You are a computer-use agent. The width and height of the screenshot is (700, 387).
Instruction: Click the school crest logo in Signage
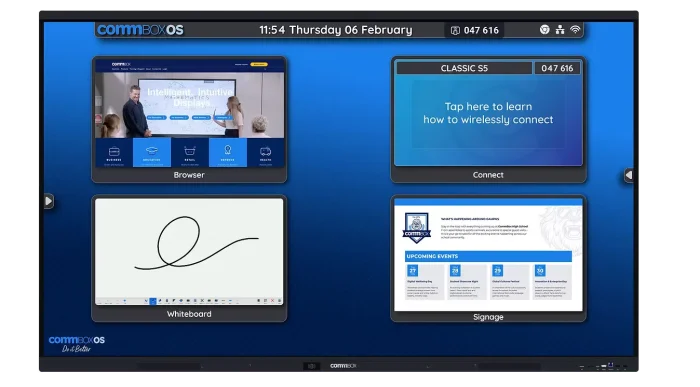pos(417,227)
